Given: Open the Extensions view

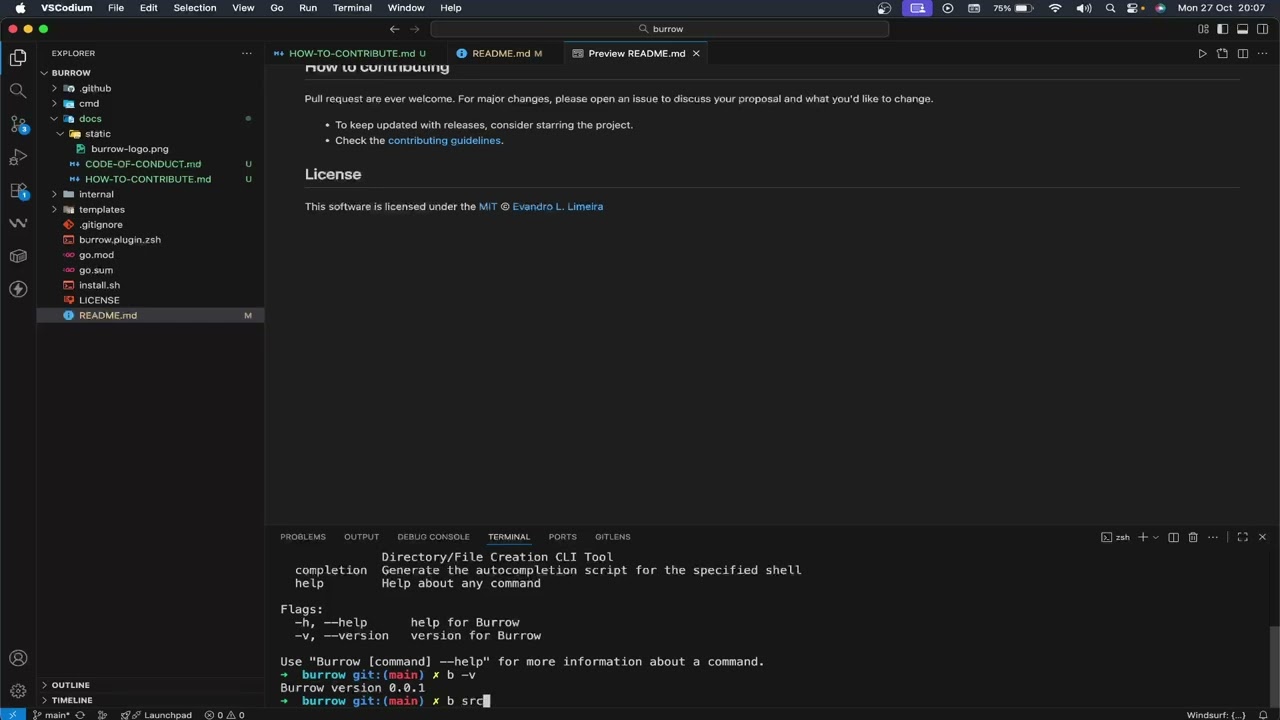Looking at the screenshot, I should click(x=18, y=190).
